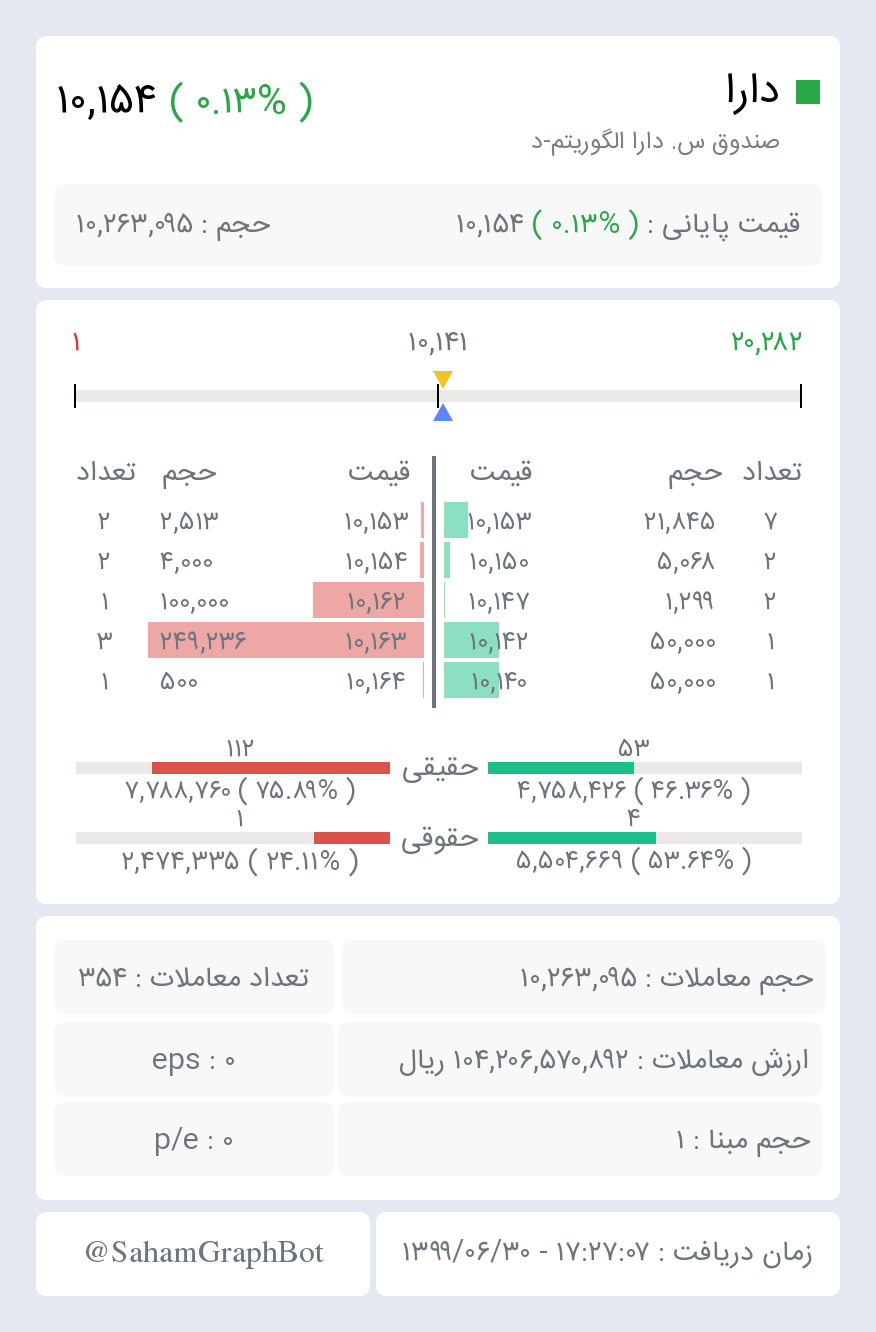
Task: Click the maximum price label 20,282
Action: tap(767, 342)
